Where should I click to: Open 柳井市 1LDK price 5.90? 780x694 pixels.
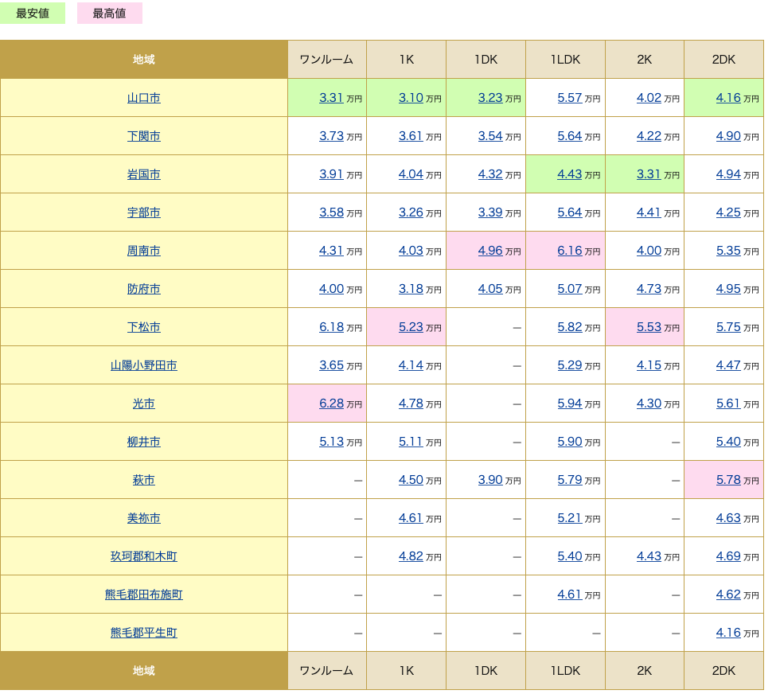(x=569, y=442)
